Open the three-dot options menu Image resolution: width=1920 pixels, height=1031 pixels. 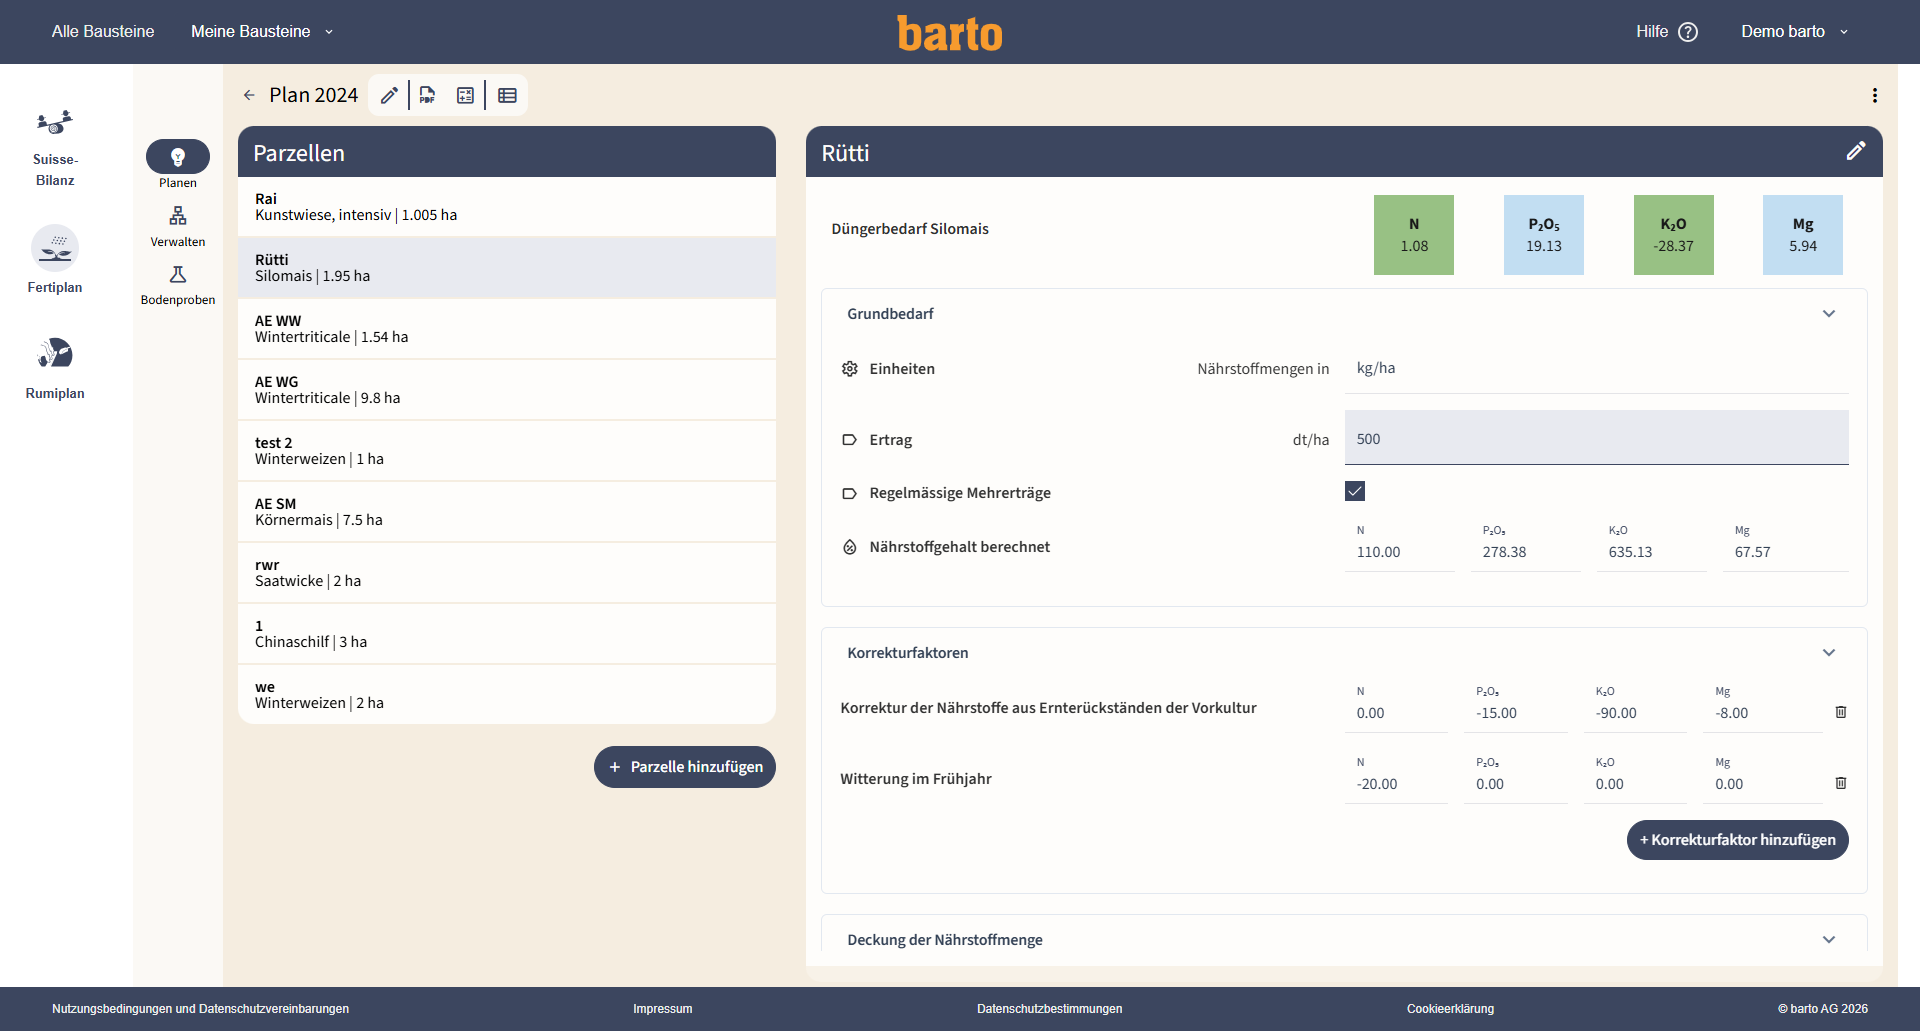pyautogui.click(x=1875, y=95)
